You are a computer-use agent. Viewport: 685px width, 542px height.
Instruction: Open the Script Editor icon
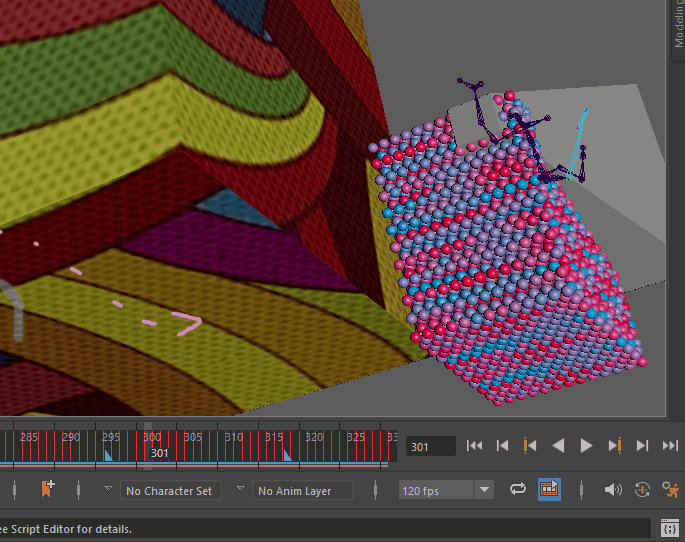click(x=670, y=528)
